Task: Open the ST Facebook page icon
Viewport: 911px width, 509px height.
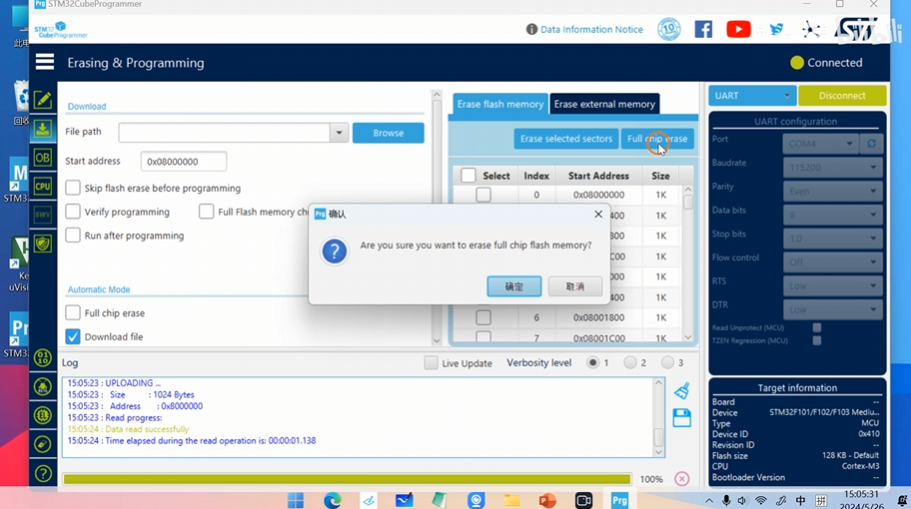Action: click(704, 29)
